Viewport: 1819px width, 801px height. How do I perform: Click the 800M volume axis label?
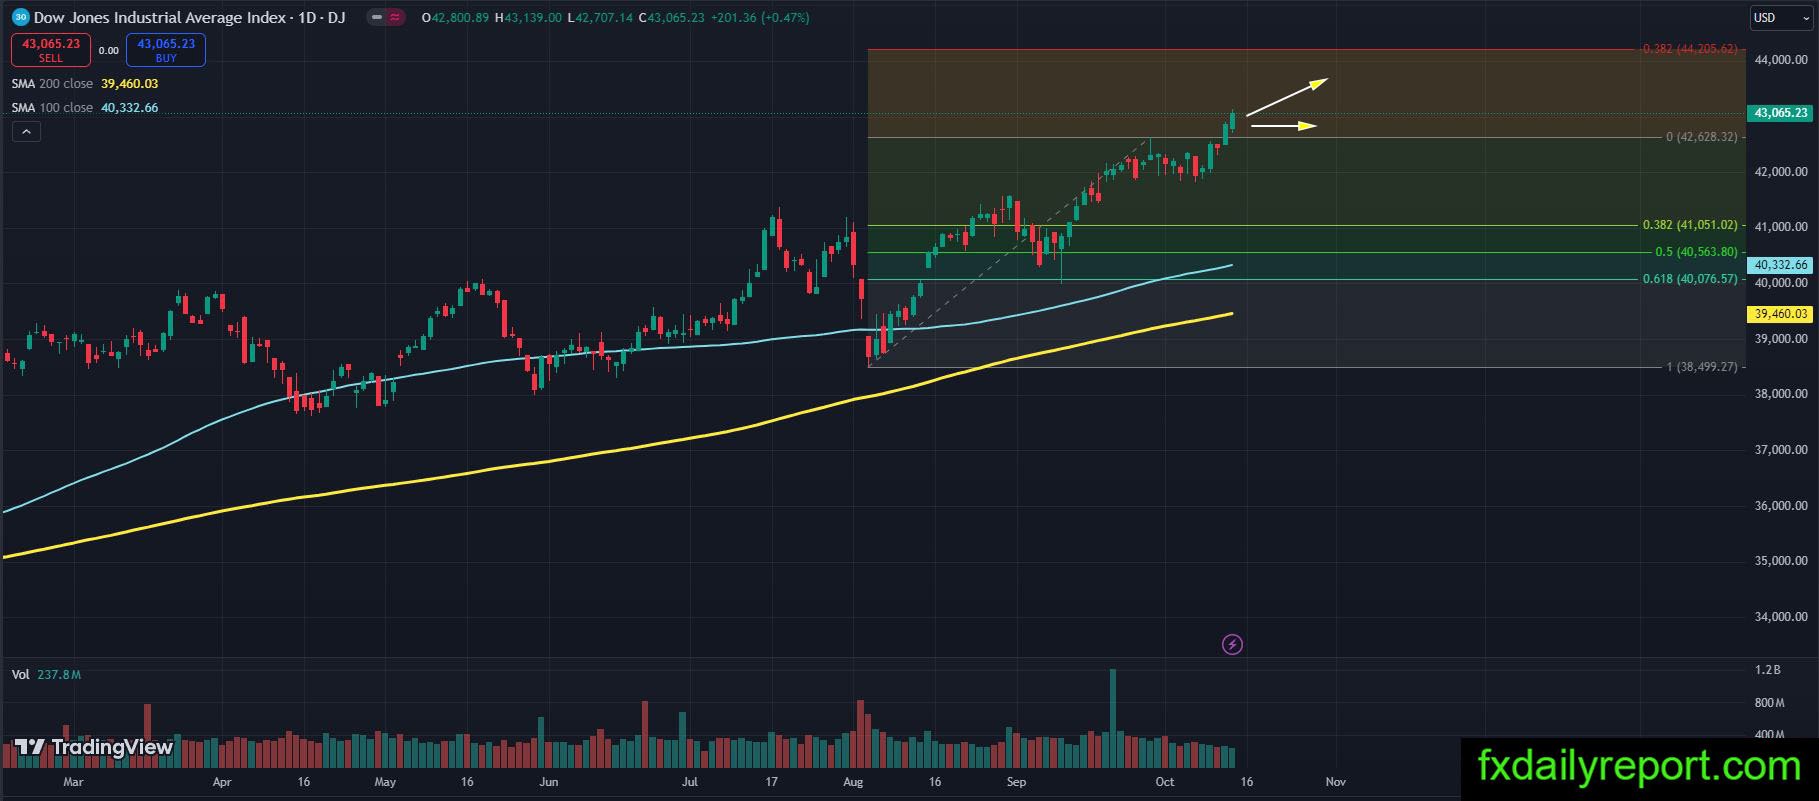[1769, 703]
